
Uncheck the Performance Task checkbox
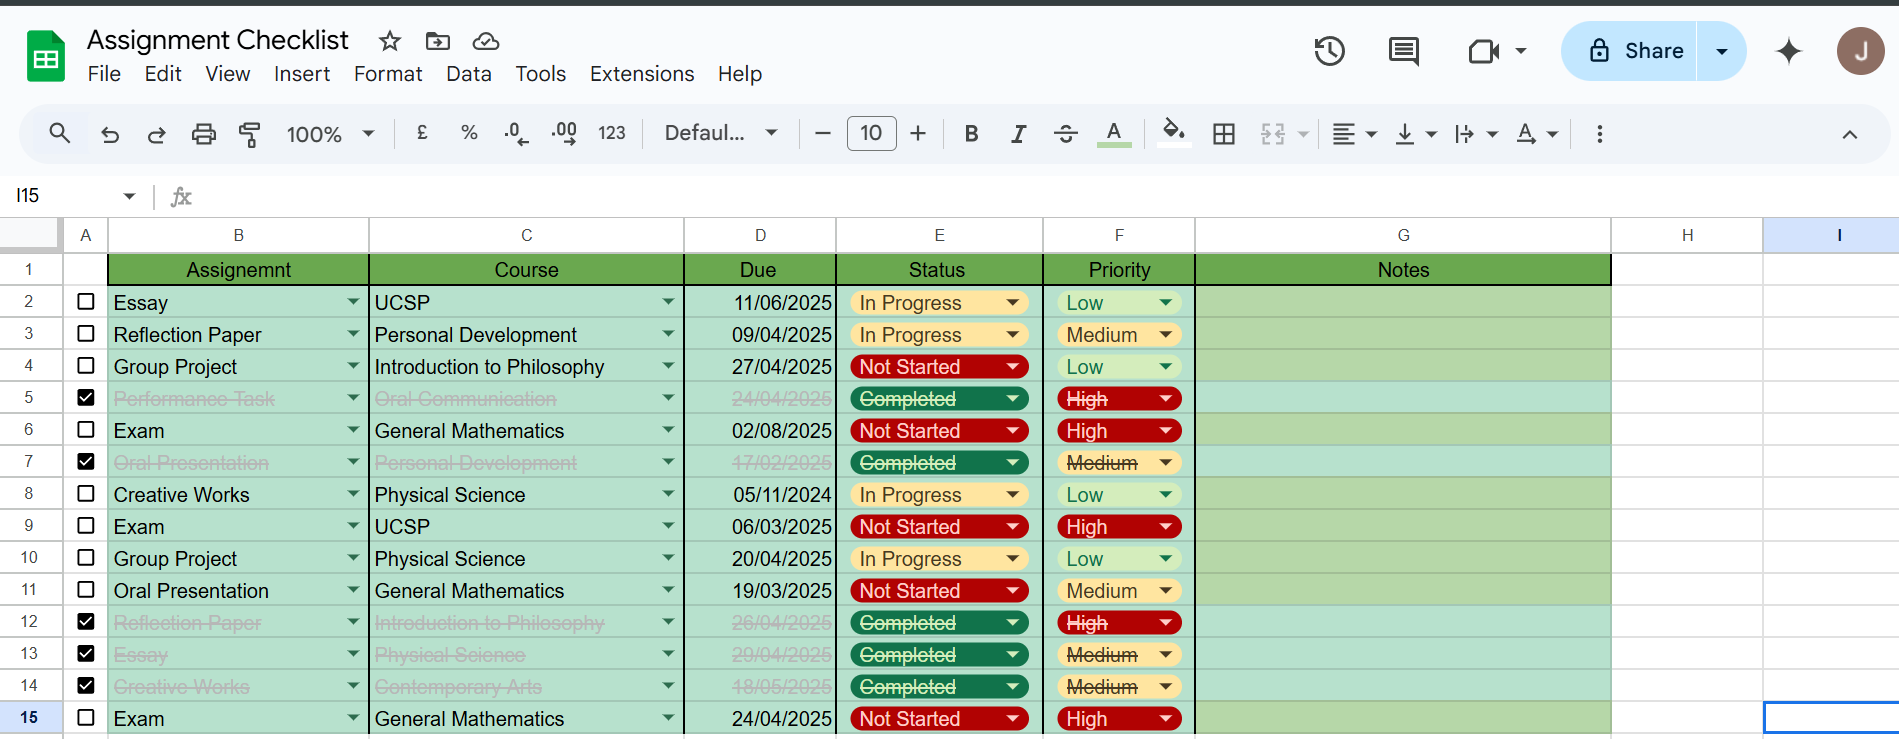[86, 398]
